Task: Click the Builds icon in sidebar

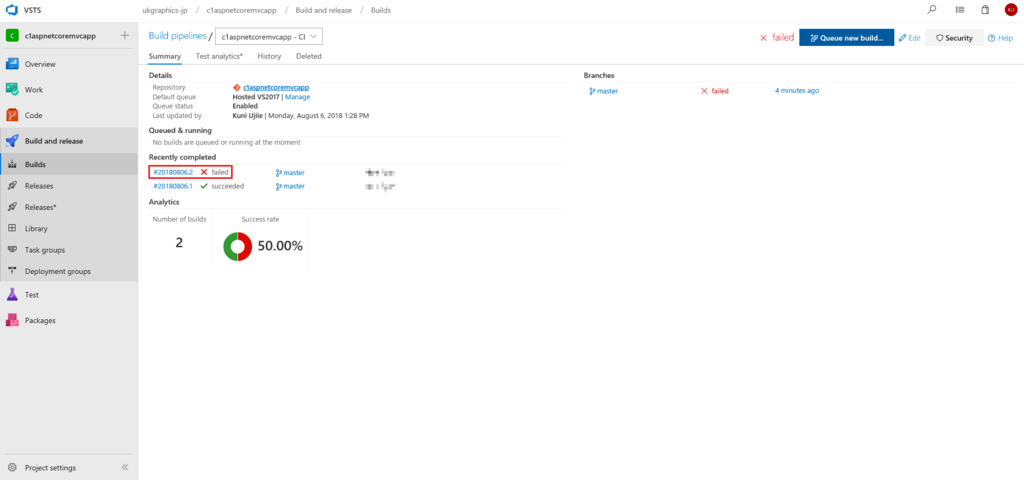Action: 12,165
